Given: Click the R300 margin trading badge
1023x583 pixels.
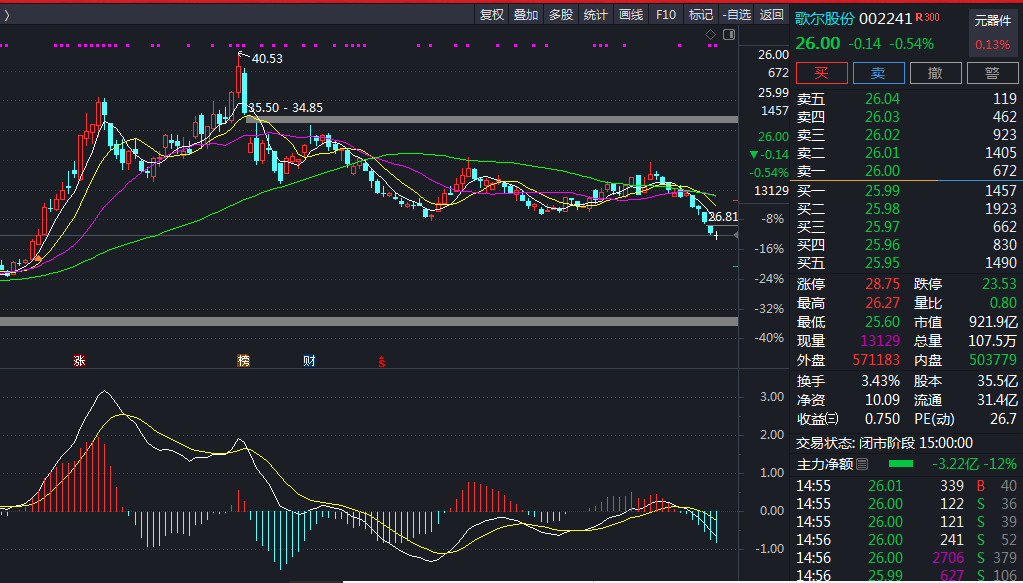Looking at the screenshot, I should pos(928,17).
